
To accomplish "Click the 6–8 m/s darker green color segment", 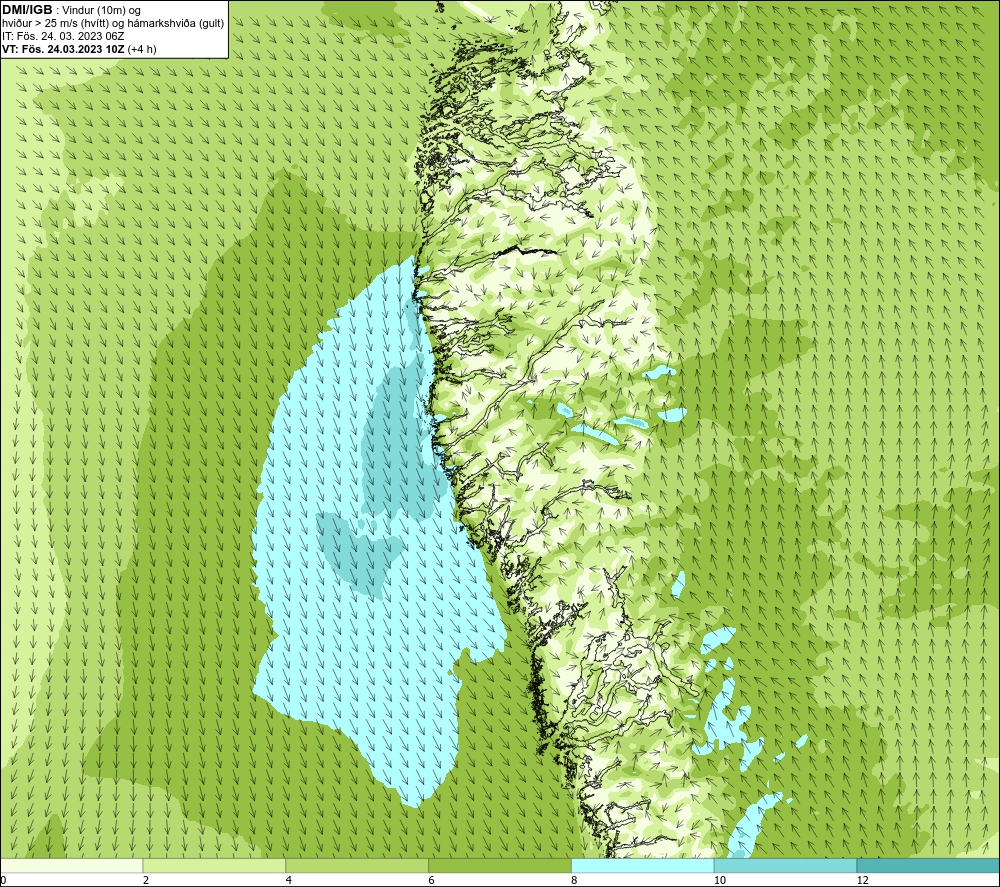I will pos(500,865).
